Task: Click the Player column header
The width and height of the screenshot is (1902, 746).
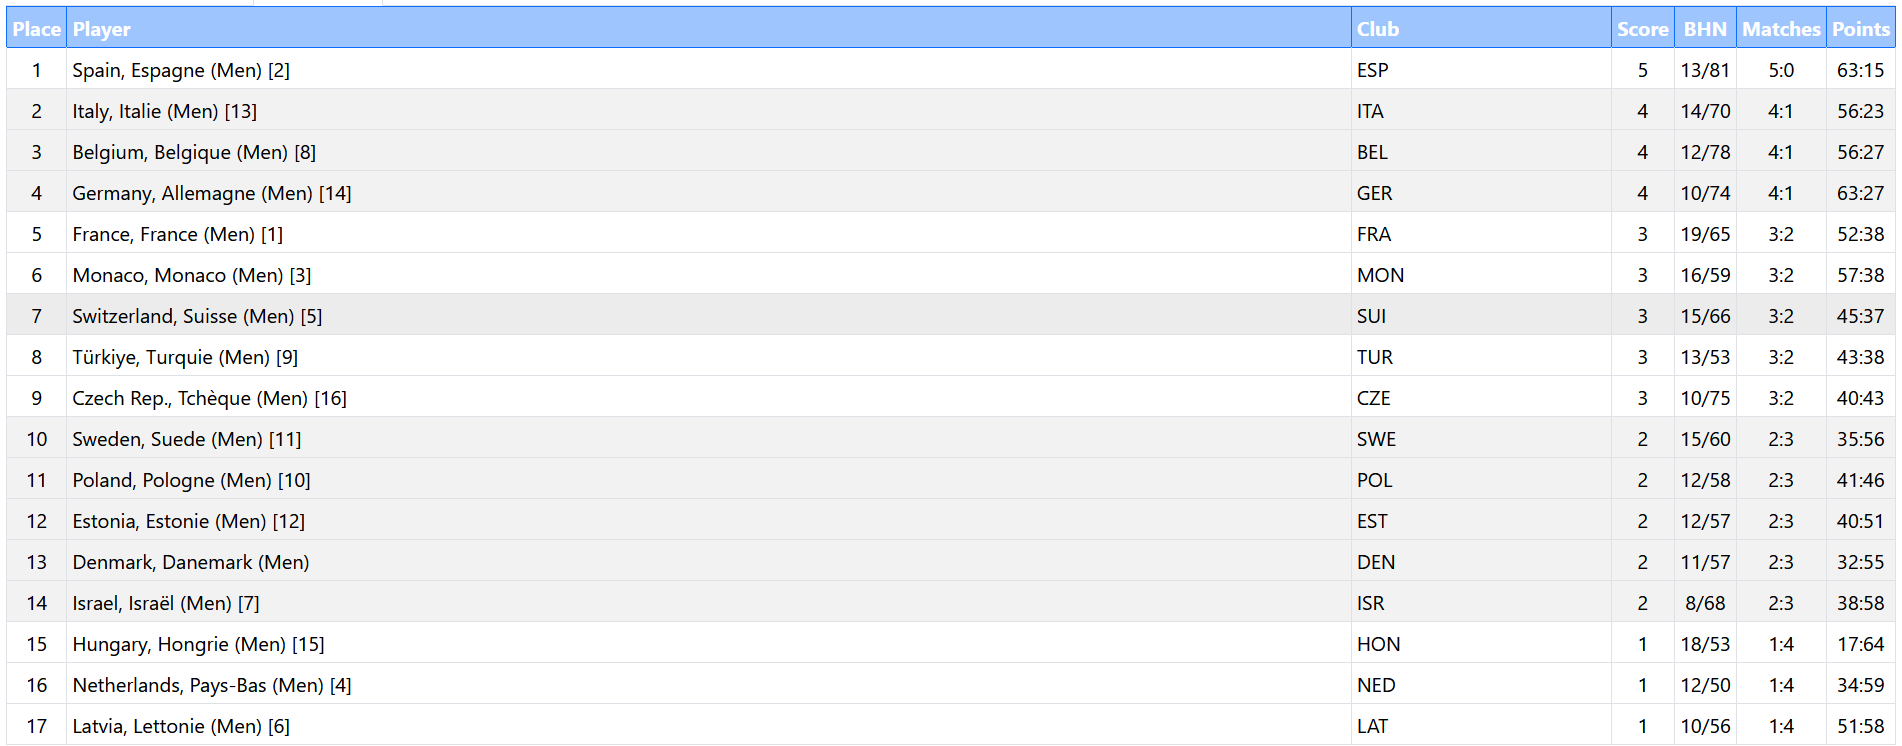Action: [x=102, y=29]
